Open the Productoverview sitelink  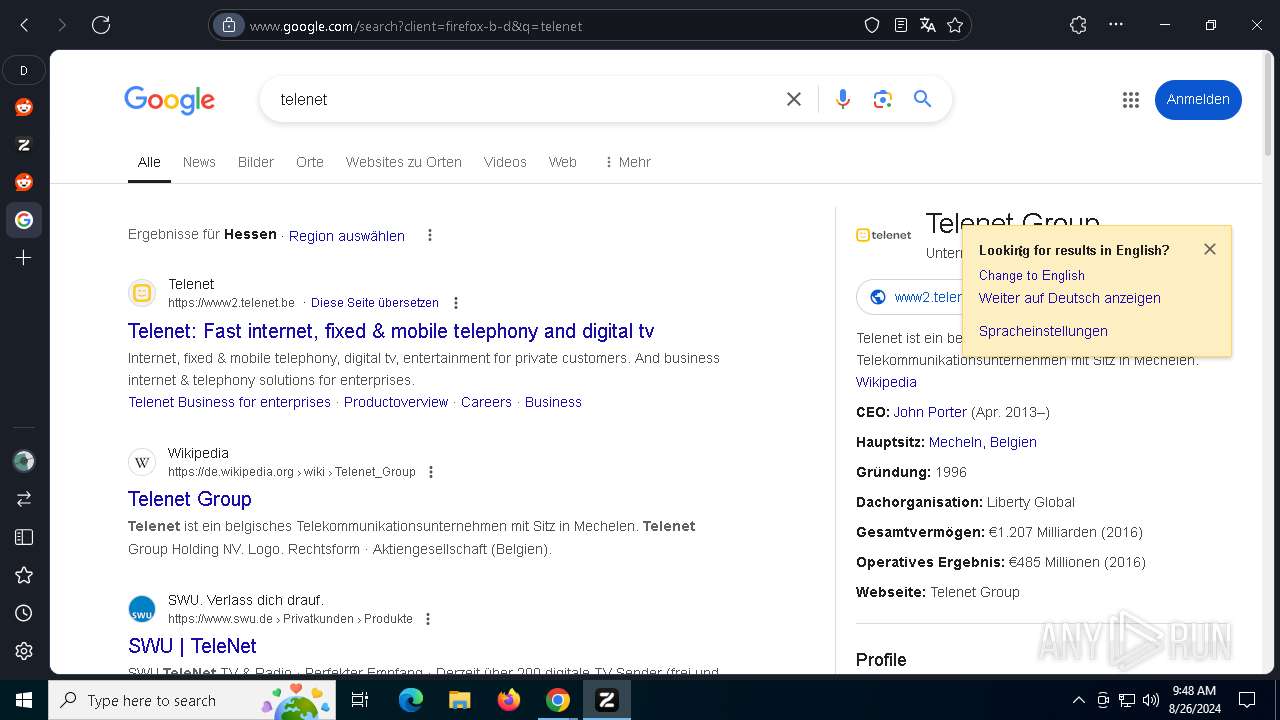tap(396, 402)
